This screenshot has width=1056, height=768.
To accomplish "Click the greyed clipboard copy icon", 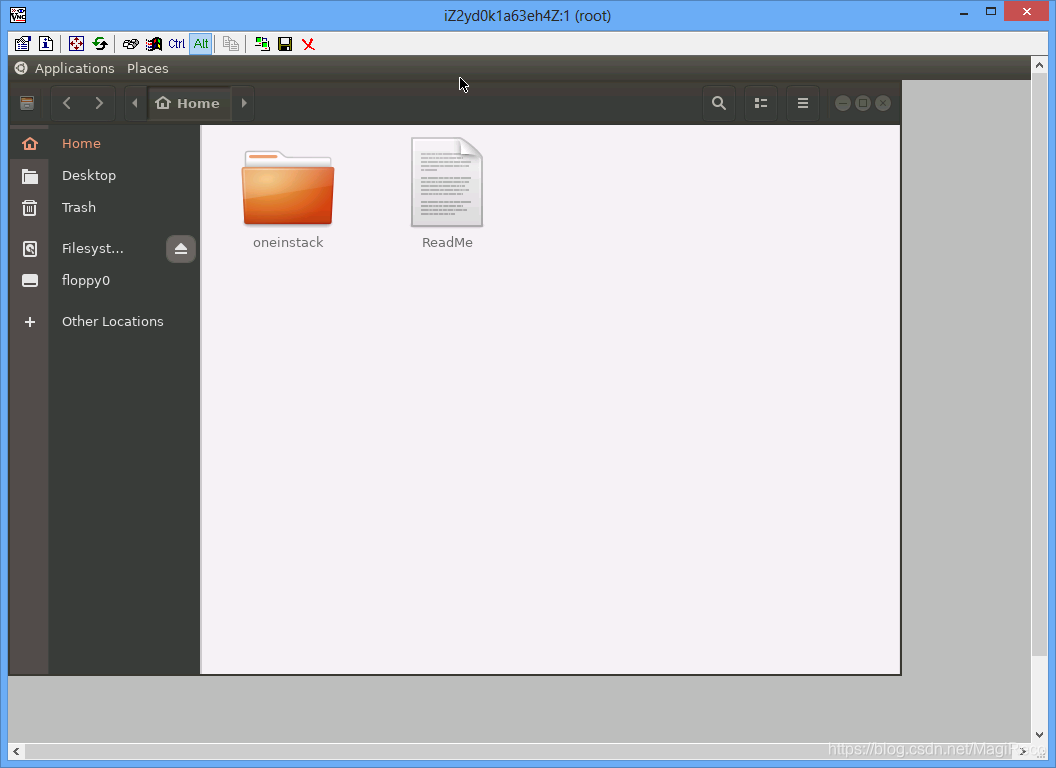I will tap(231, 44).
